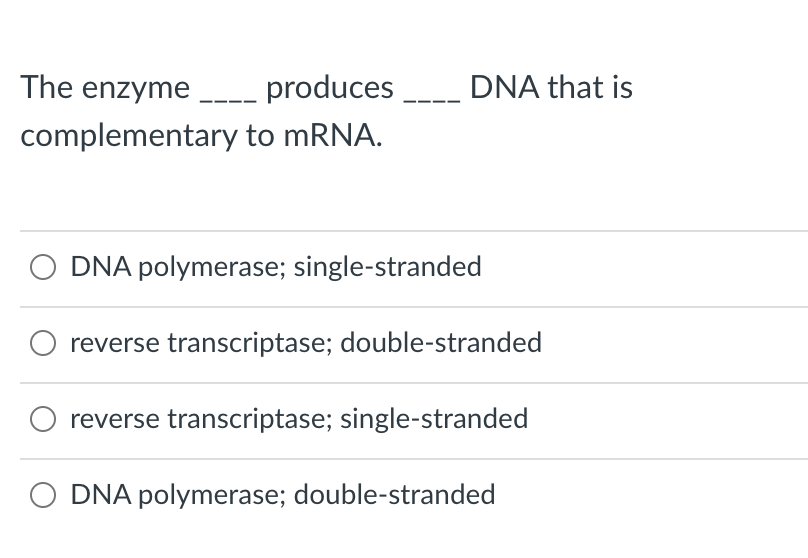Click the 'reverse transcriptase; single-stranded' answer label
This screenshot has height=558, width=808.
coord(299,418)
